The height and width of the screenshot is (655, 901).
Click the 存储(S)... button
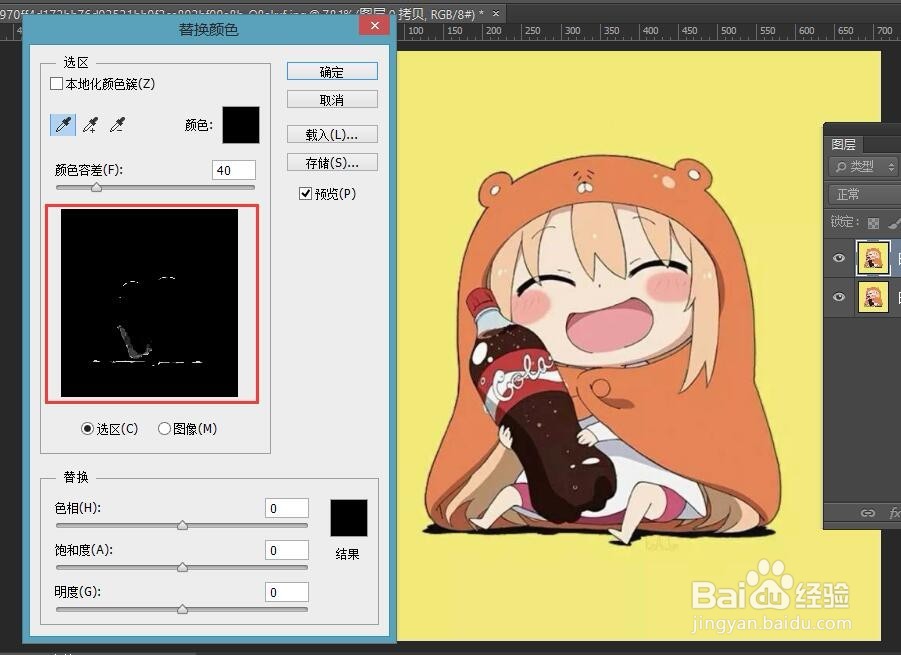[x=332, y=163]
